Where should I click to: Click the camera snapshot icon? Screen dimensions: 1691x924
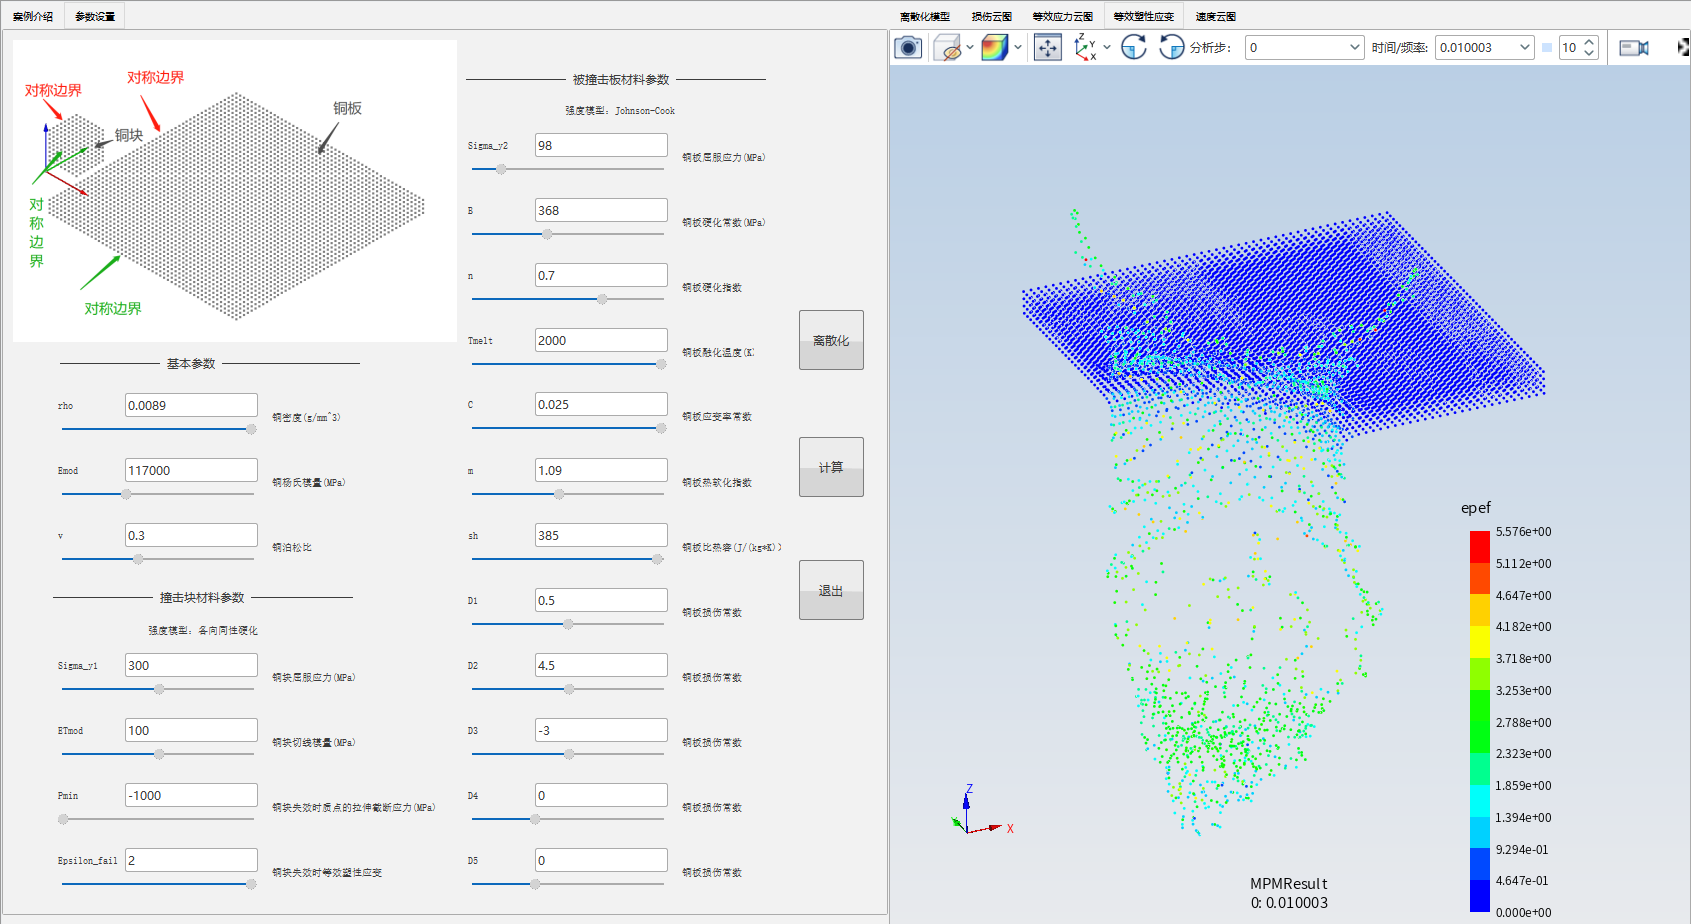pyautogui.click(x=908, y=47)
